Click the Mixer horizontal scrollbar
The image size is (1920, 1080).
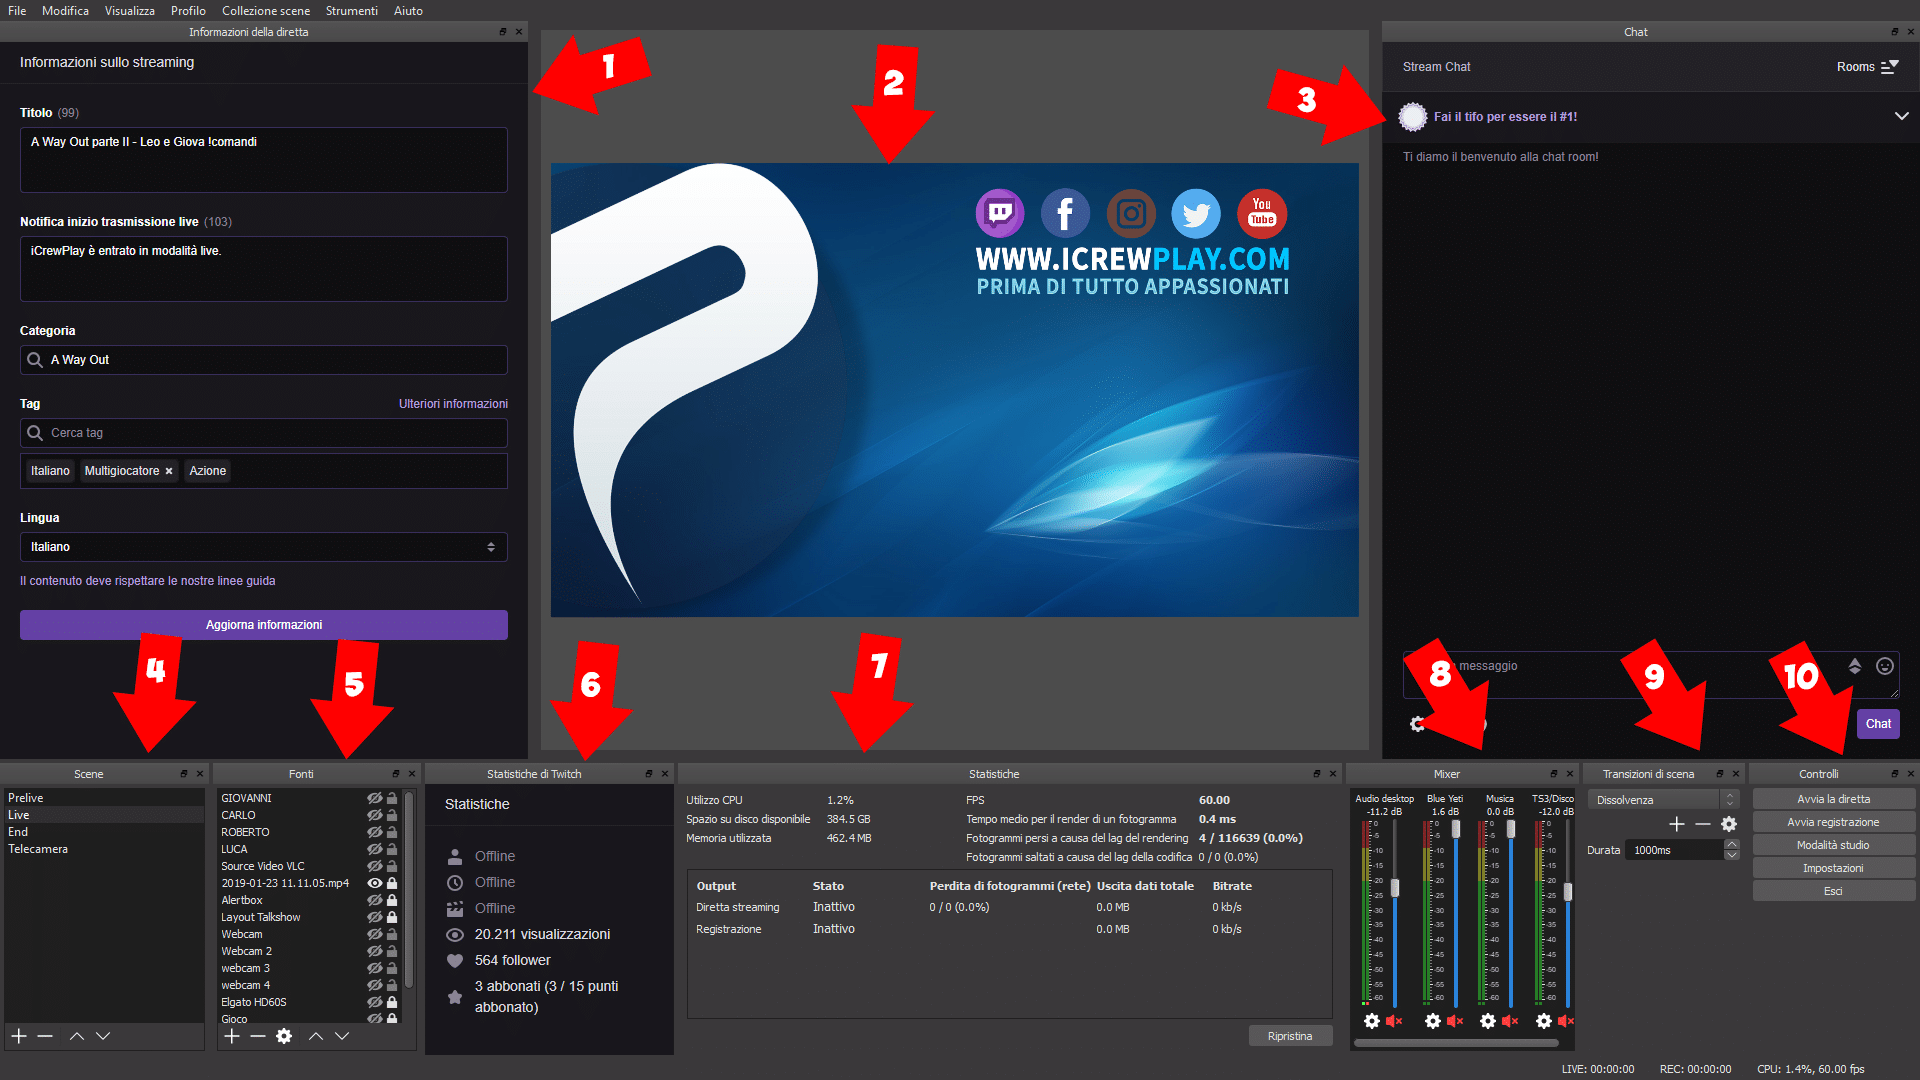[1456, 1043]
